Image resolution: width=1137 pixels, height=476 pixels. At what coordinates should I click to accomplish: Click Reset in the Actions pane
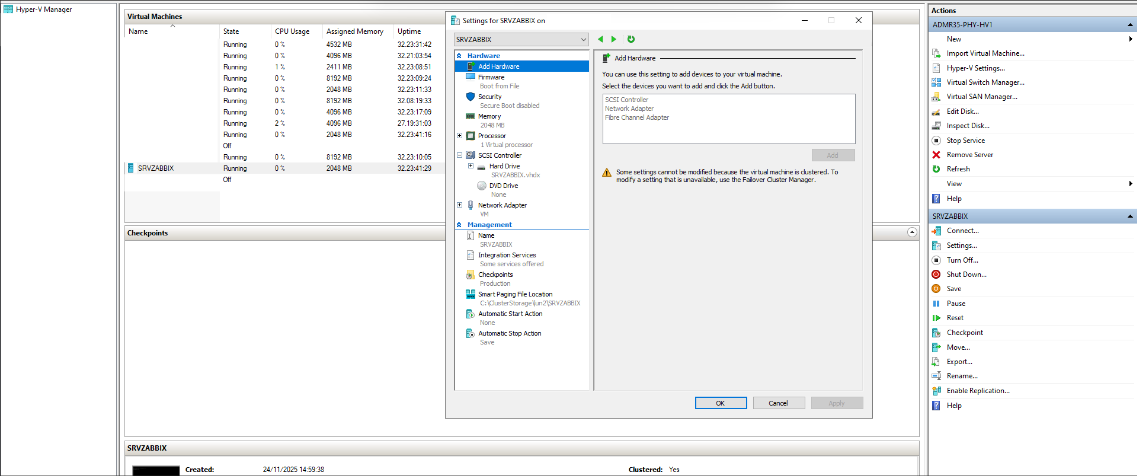tap(954, 318)
